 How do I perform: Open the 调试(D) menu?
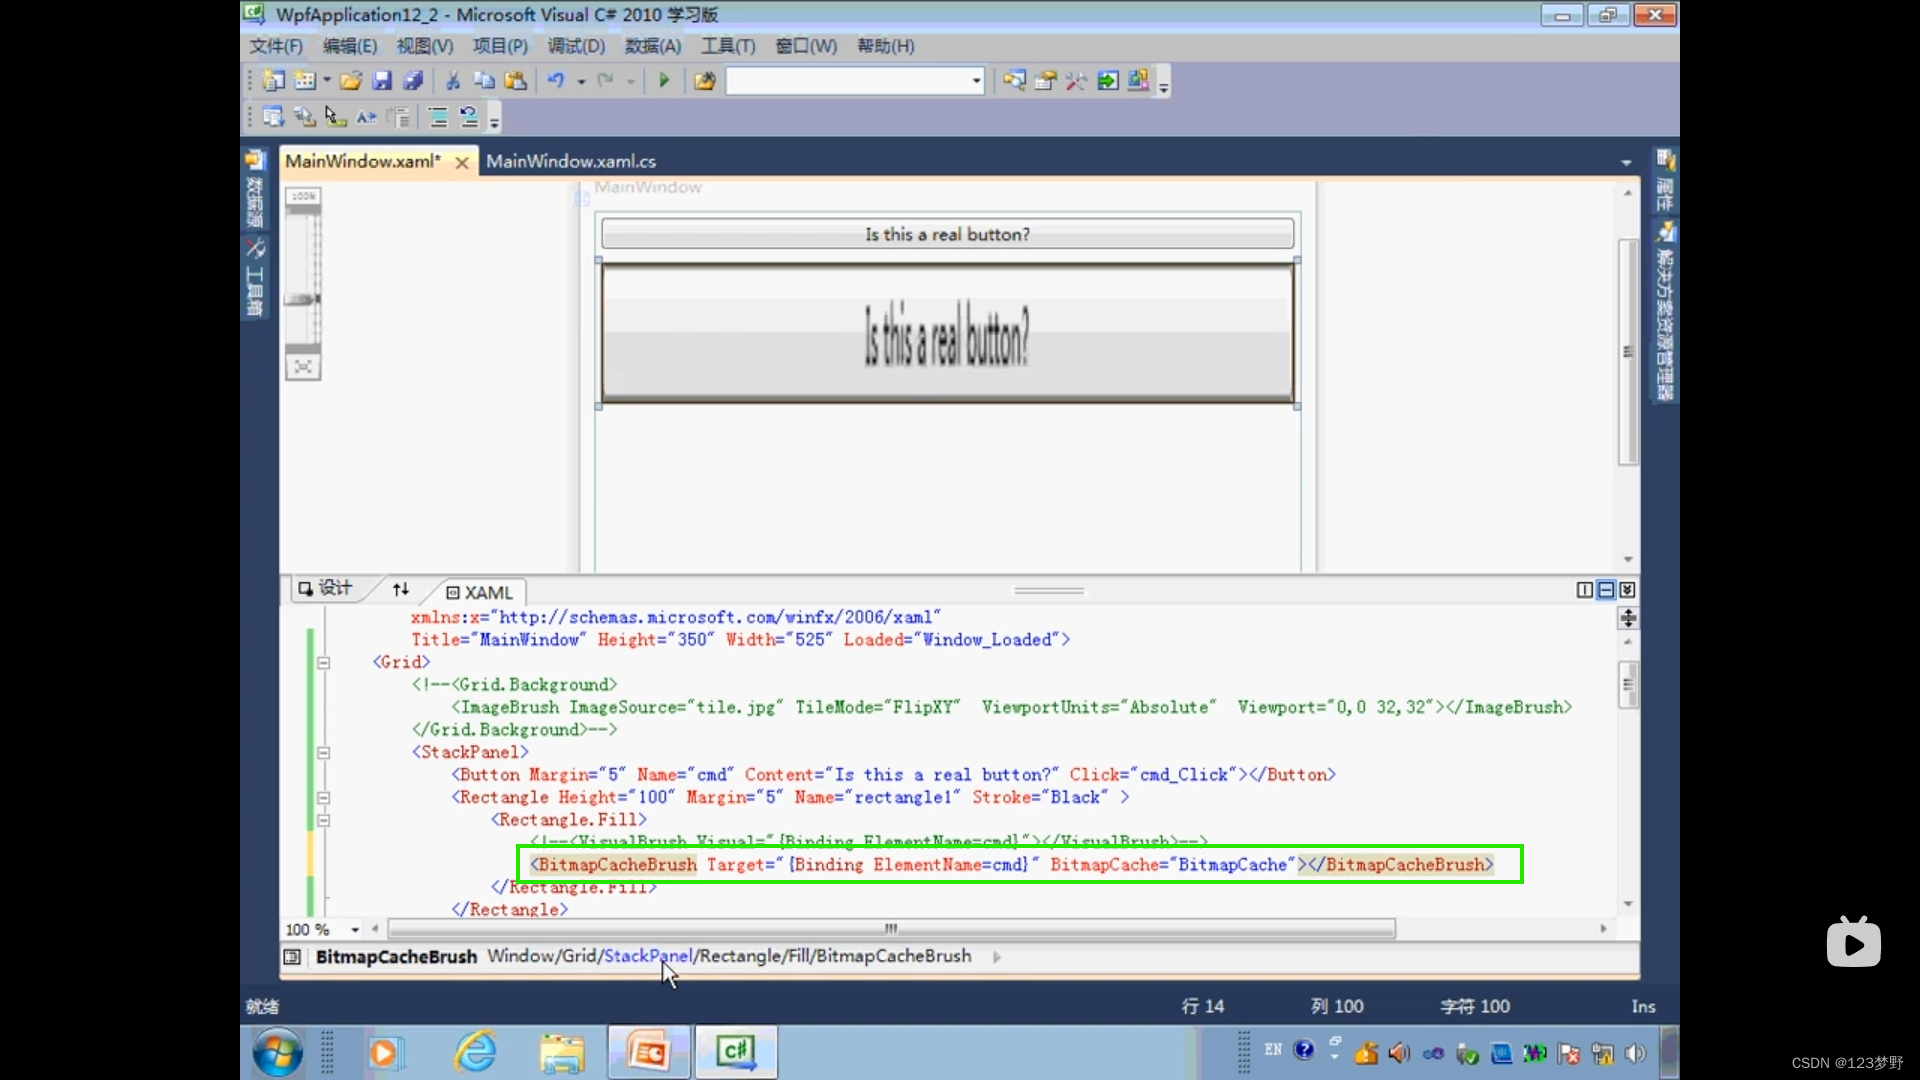(x=576, y=46)
